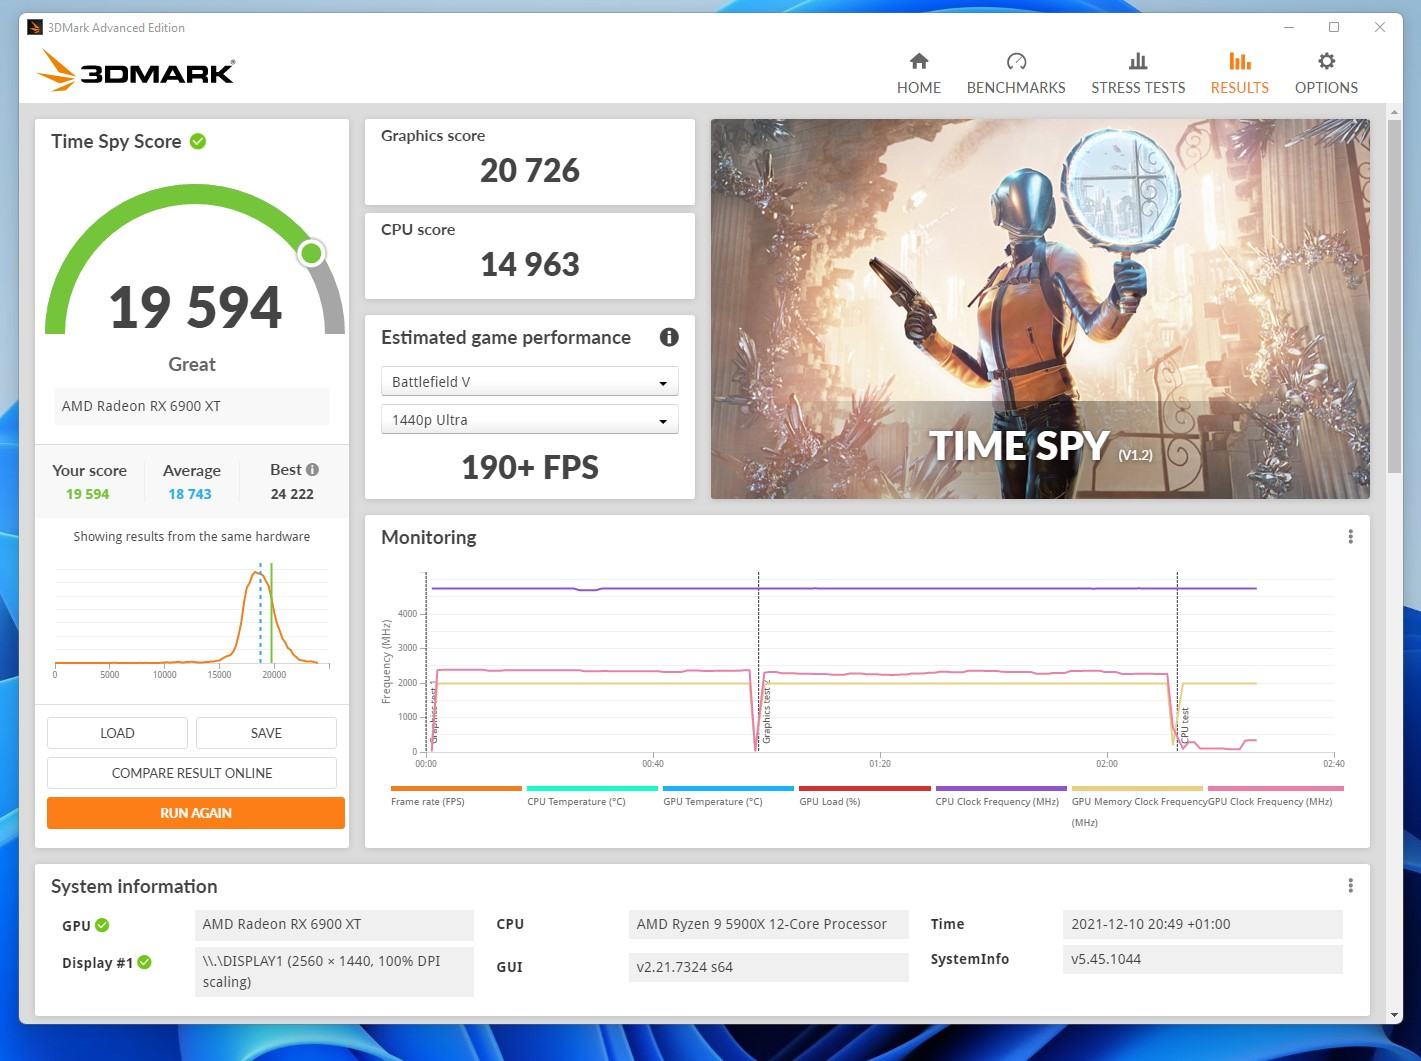Click the vertical scrollbar thumb
This screenshot has width=1421, height=1061.
click(1394, 295)
